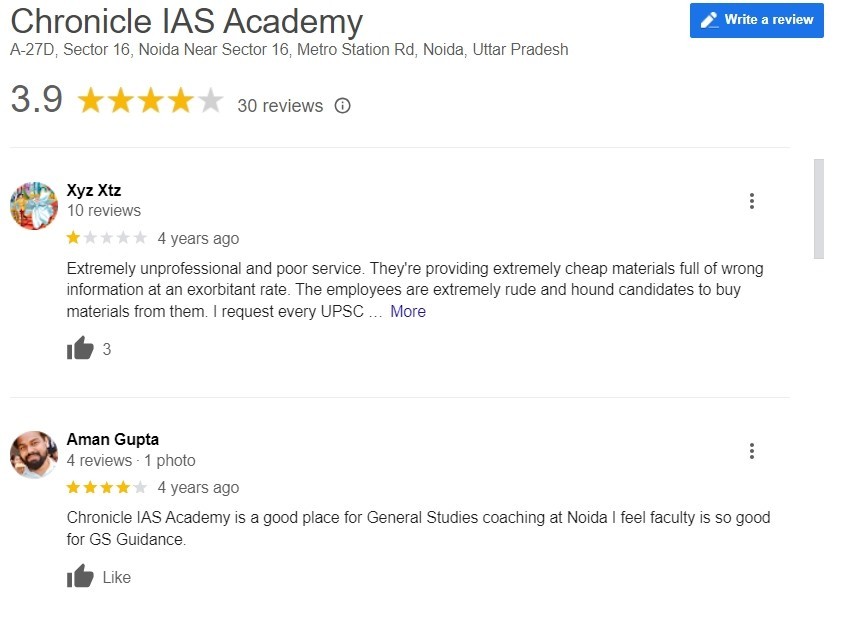851x631 pixels.
Task: Click the Aman Gupta reviewer name
Action: click(113, 439)
